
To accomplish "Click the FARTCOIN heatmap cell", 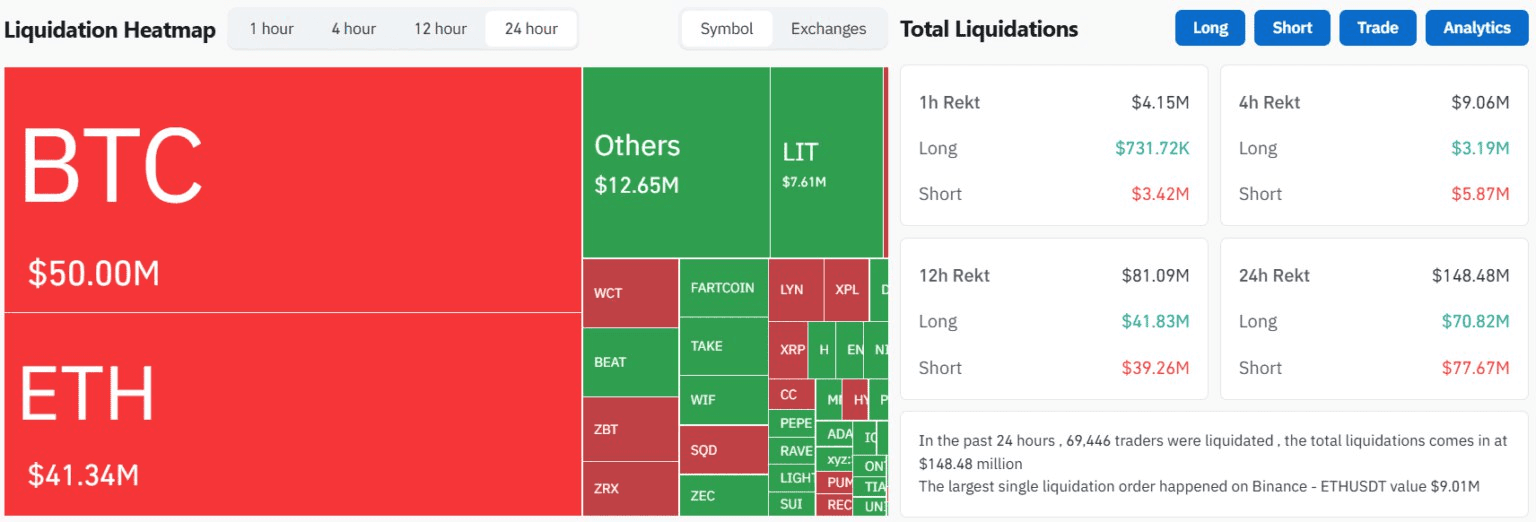I will pos(723,288).
